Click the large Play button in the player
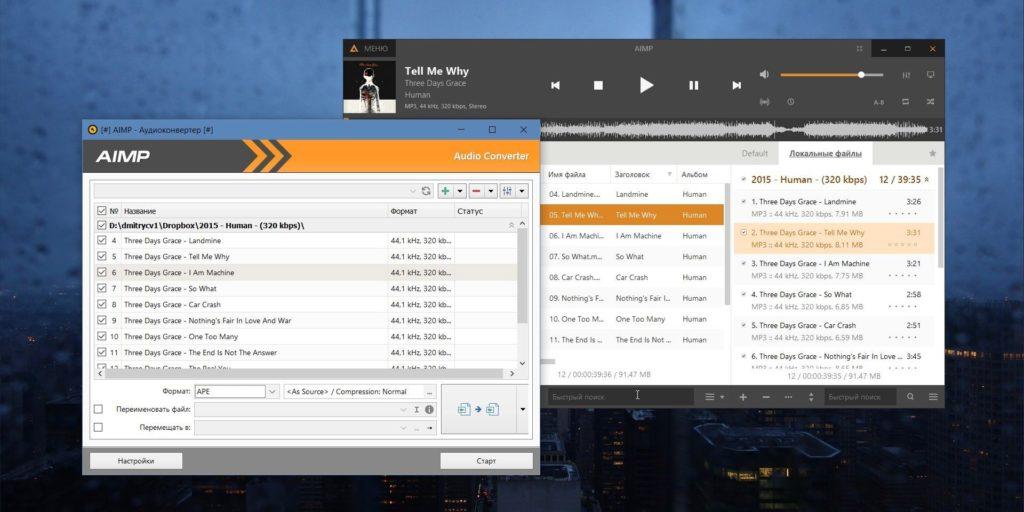 (x=646, y=85)
